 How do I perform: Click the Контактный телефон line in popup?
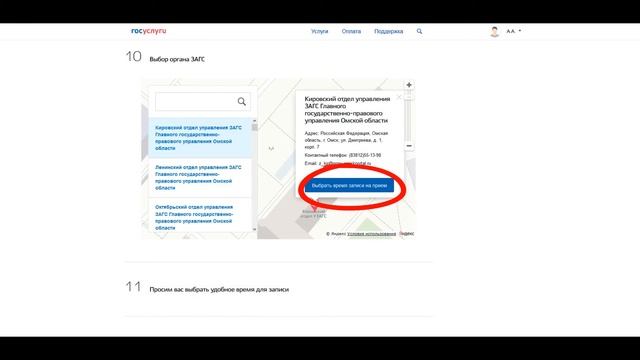pos(343,155)
